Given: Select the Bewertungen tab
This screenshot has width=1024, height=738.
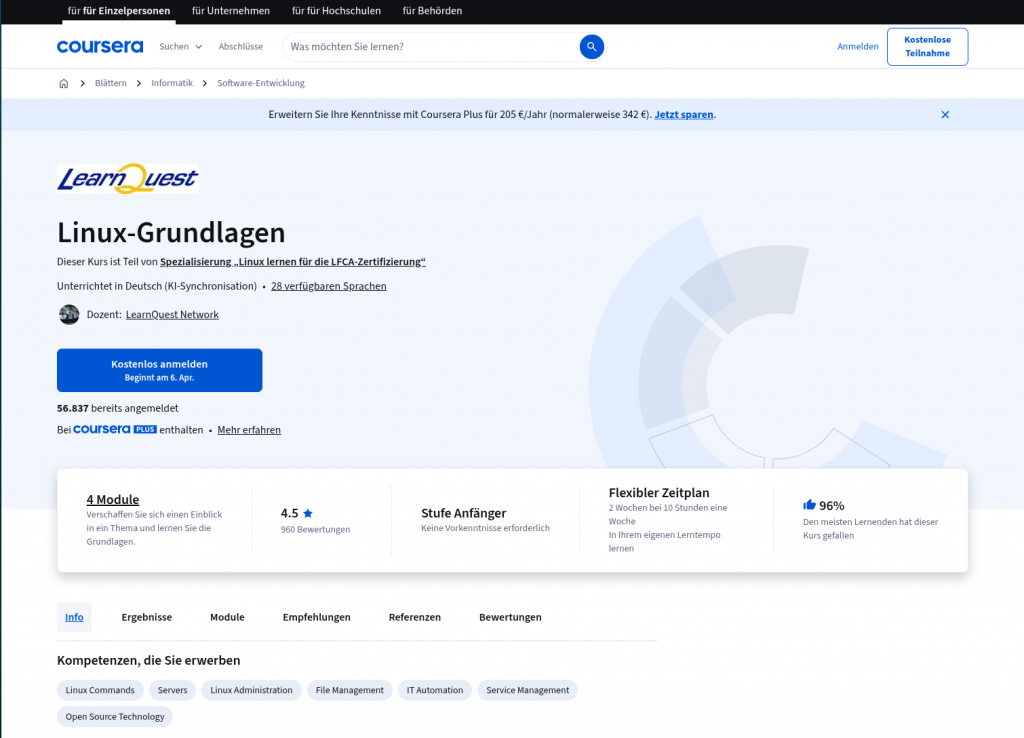Looking at the screenshot, I should point(510,617).
